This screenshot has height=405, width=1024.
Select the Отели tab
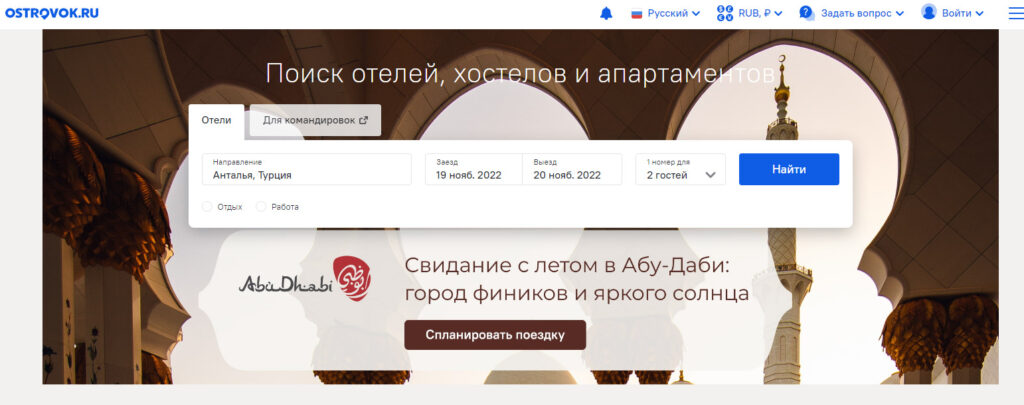[216, 121]
